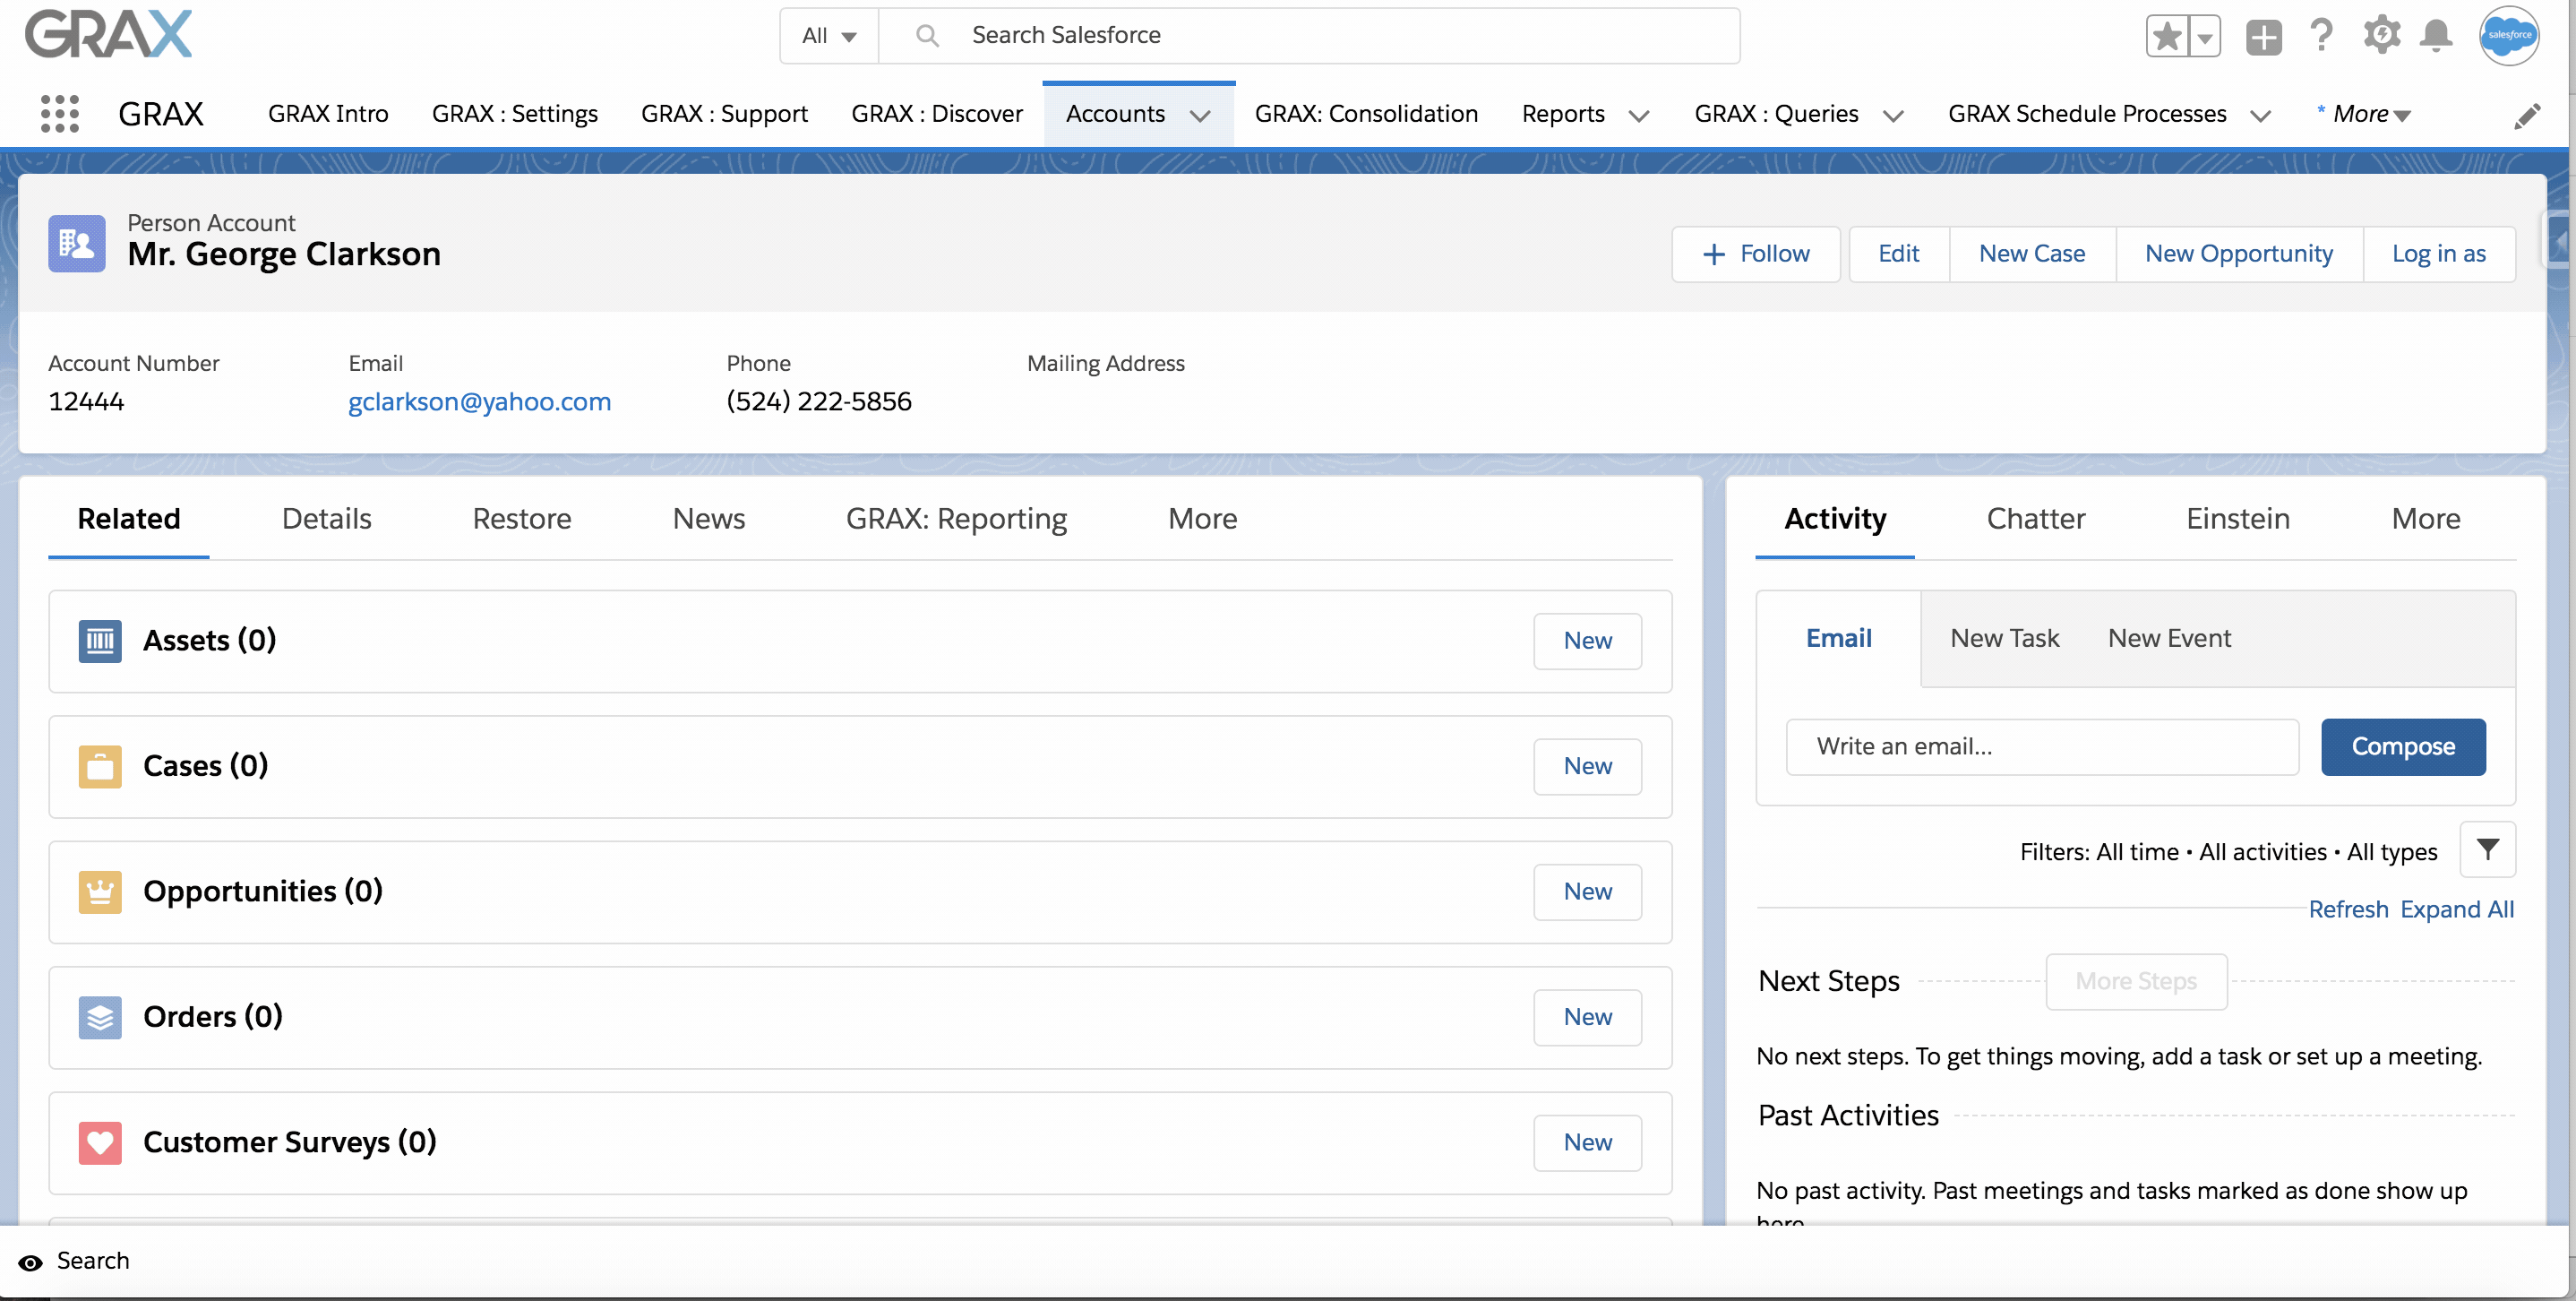Viewport: 2576px width, 1301px height.
Task: Click the New Opportunity button
Action: (2238, 254)
